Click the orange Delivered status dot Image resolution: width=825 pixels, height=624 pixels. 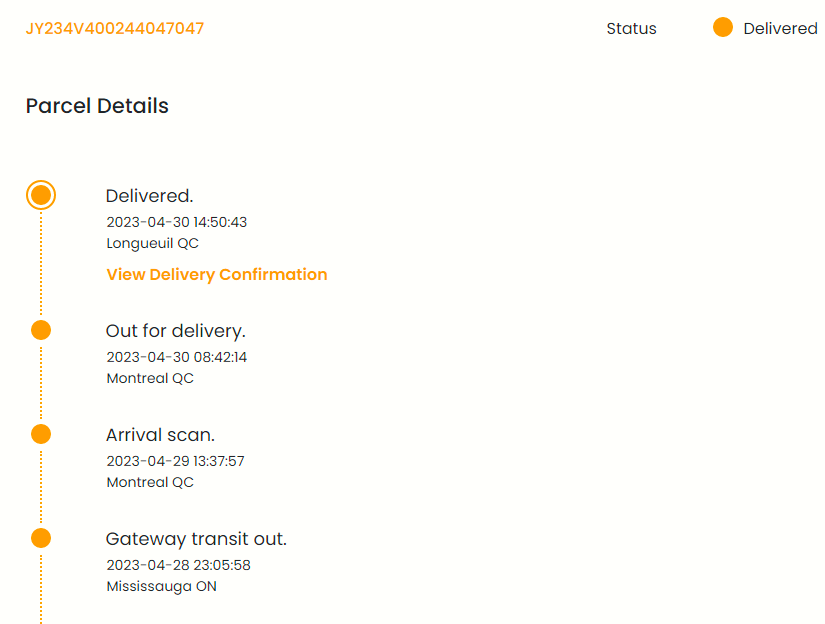tap(723, 28)
